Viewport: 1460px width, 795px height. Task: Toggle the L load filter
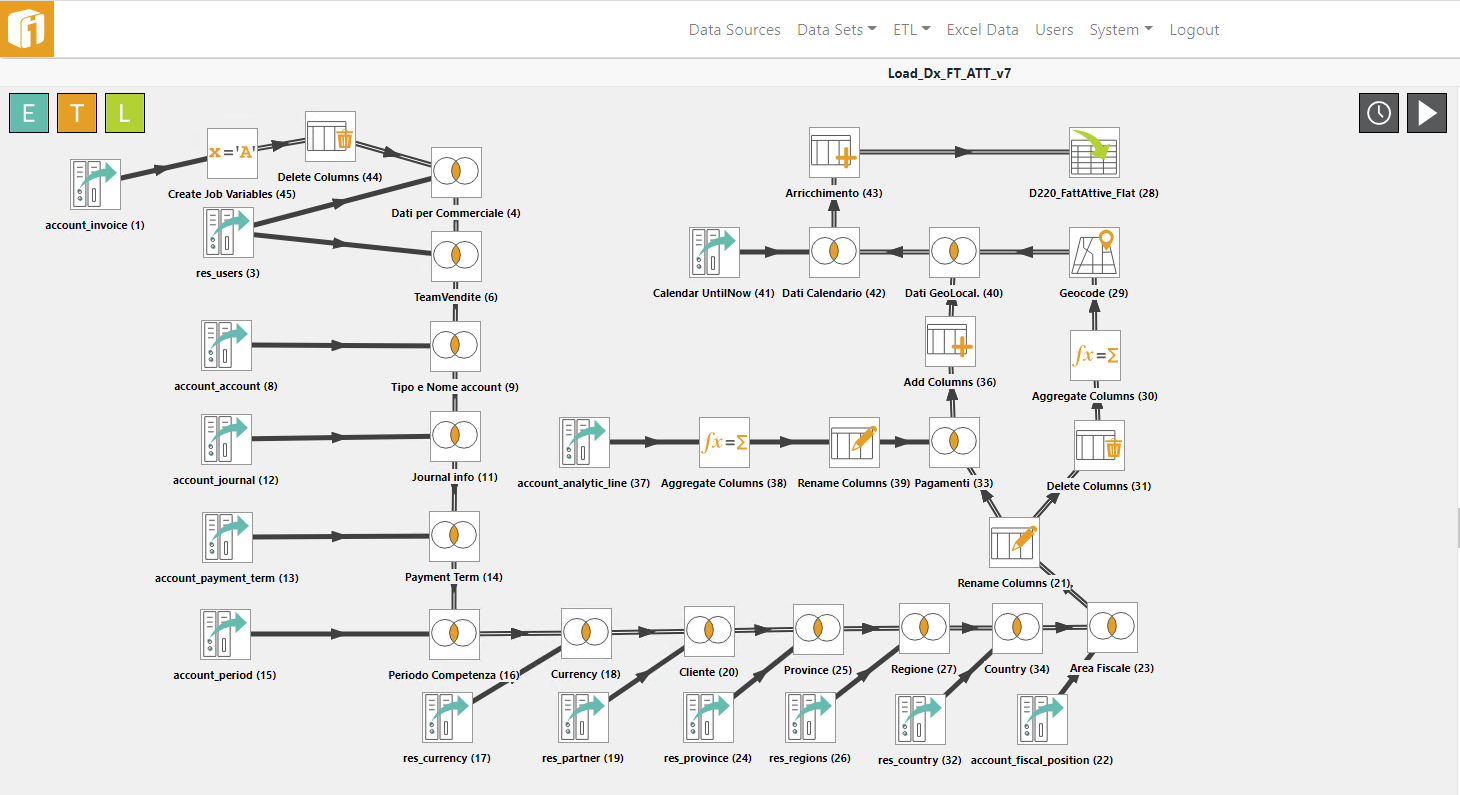tap(125, 113)
